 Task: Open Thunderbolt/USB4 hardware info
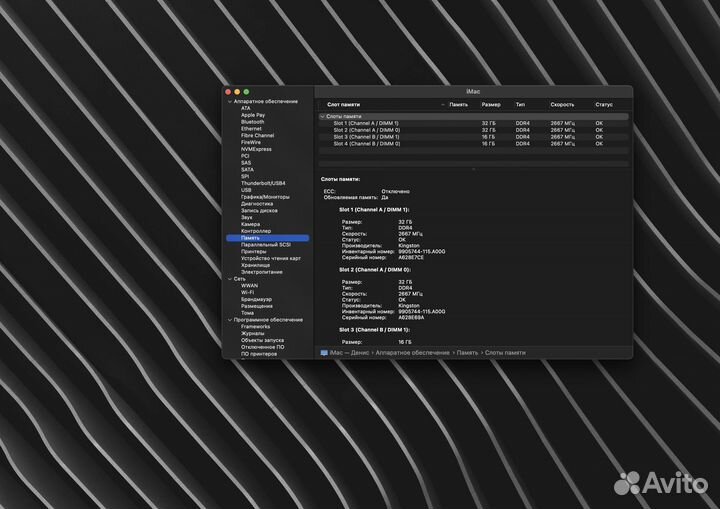[263, 183]
